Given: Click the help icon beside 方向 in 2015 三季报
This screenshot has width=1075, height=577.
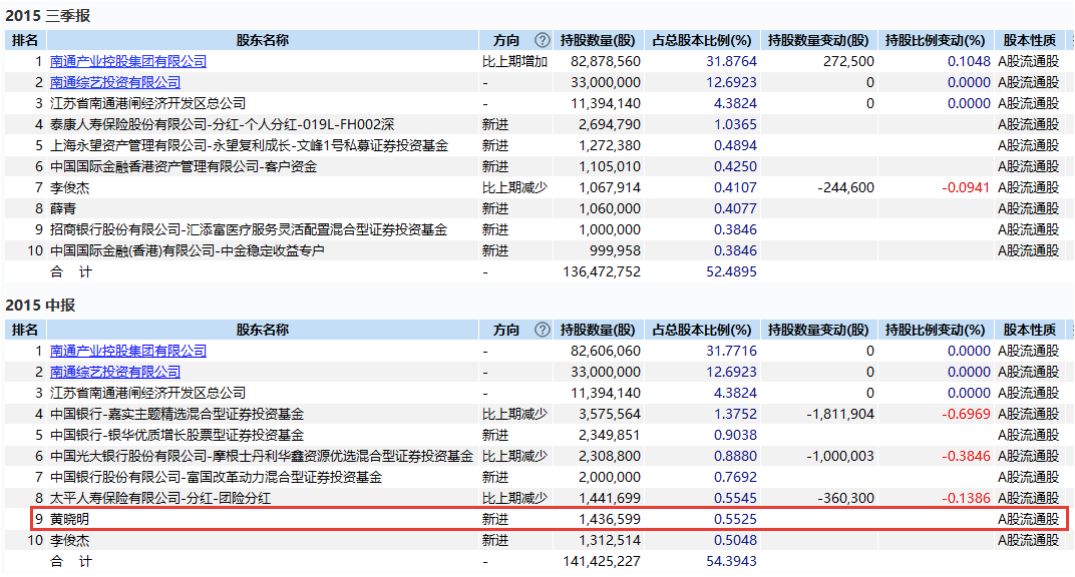Looking at the screenshot, I should click(542, 41).
